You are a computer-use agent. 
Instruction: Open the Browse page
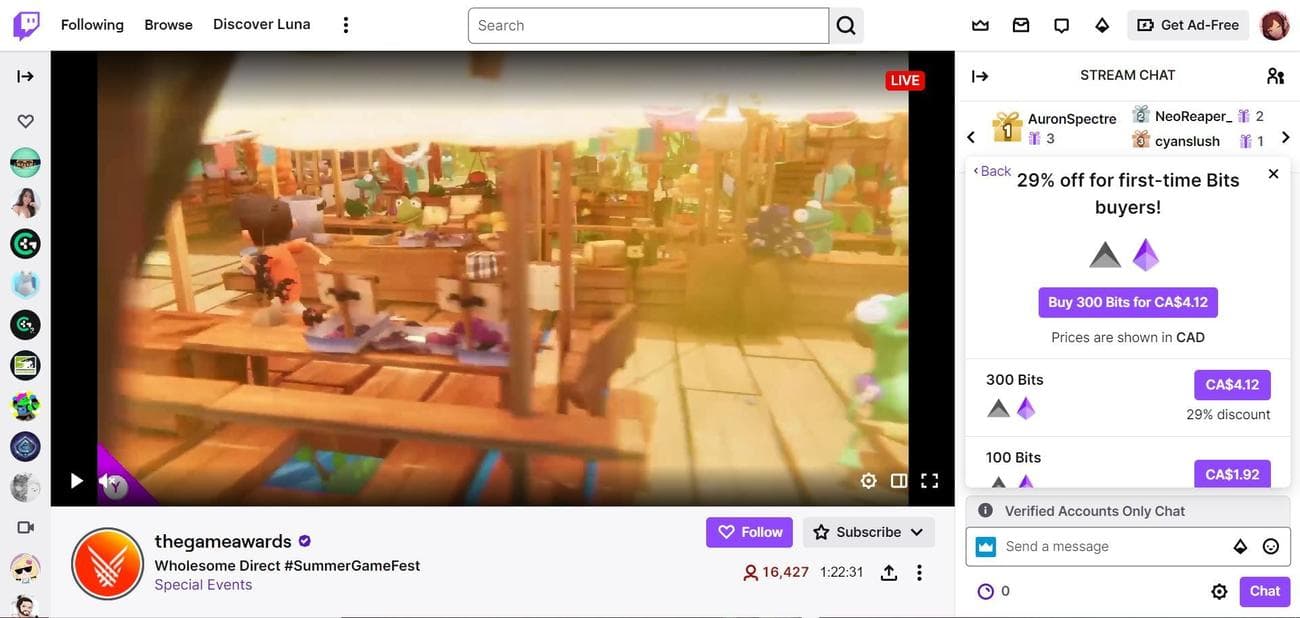[x=168, y=23]
